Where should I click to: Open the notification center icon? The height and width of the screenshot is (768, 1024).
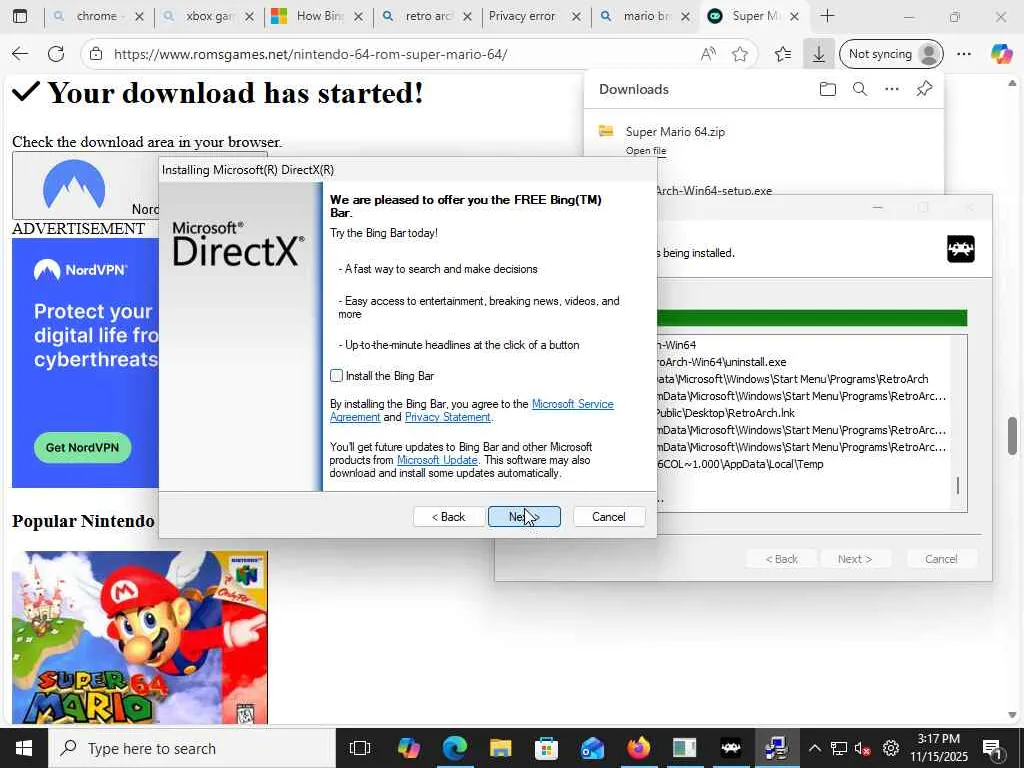[x=991, y=748]
